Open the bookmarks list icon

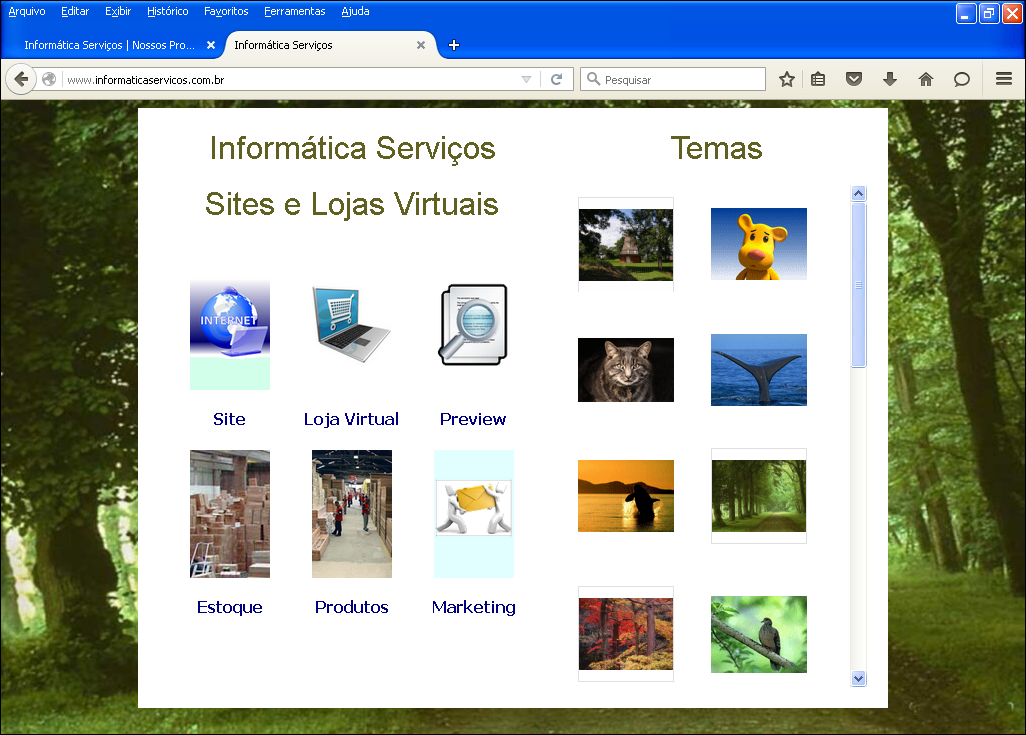click(818, 80)
